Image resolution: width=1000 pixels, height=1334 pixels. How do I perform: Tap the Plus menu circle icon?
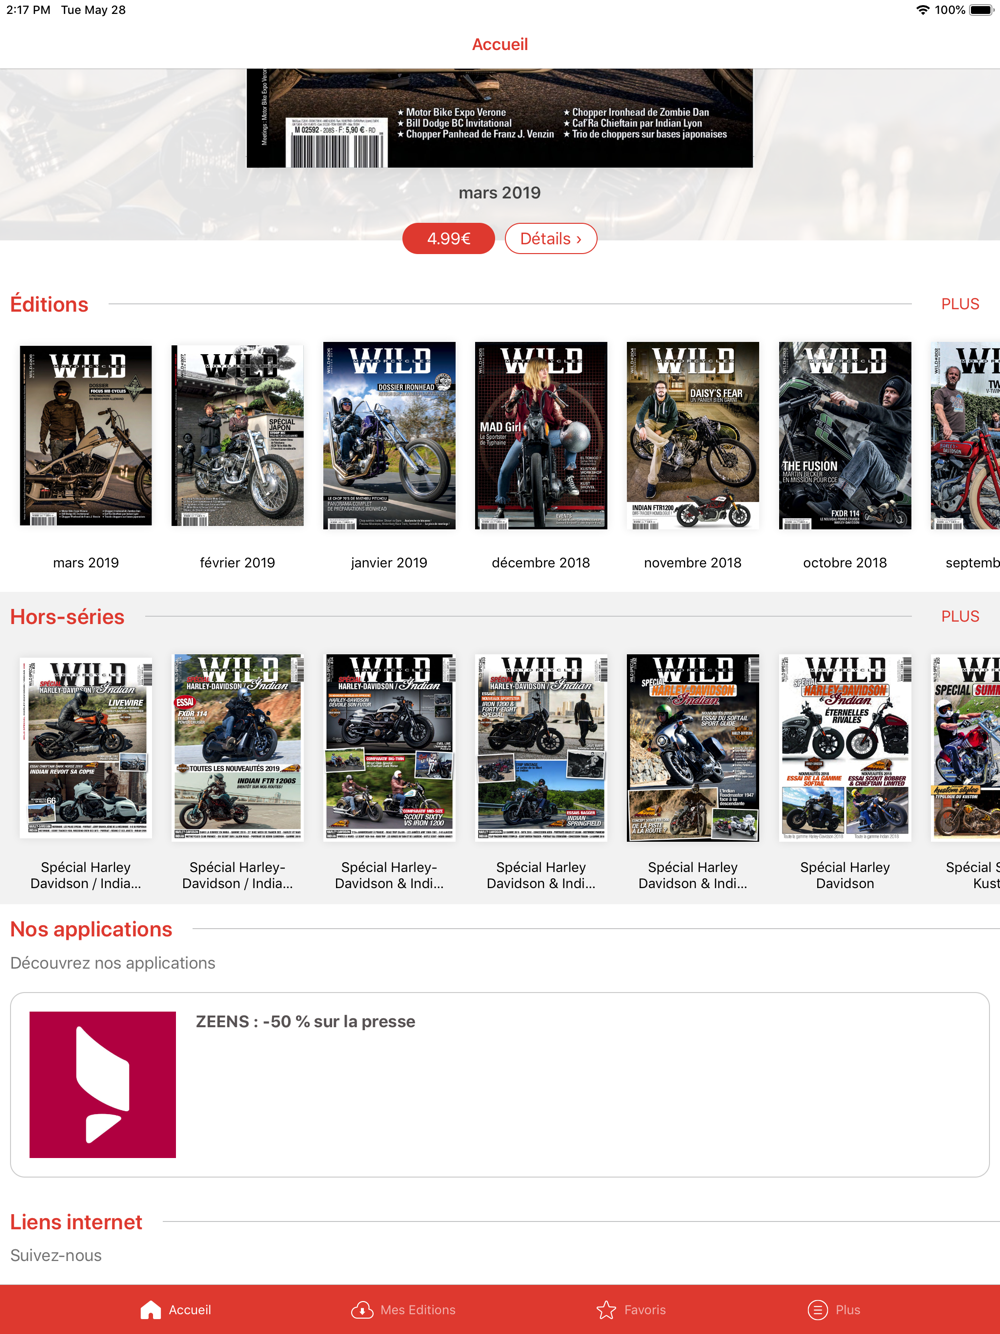click(817, 1310)
